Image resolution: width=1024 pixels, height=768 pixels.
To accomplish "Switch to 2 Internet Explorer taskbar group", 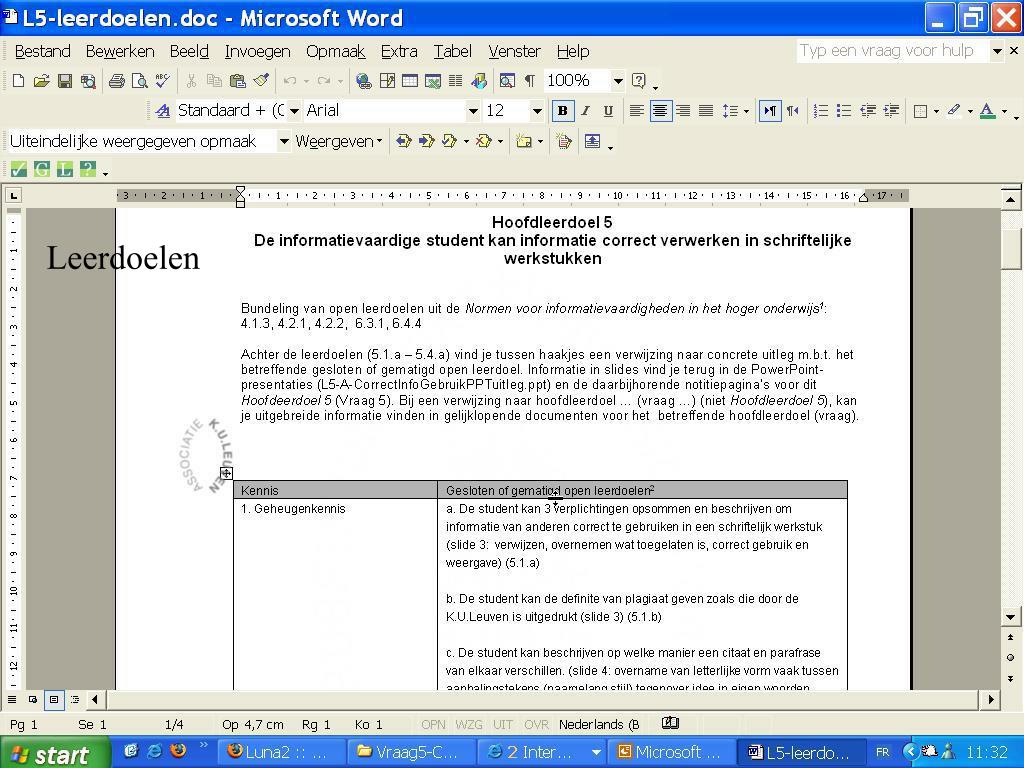I will tap(541, 752).
